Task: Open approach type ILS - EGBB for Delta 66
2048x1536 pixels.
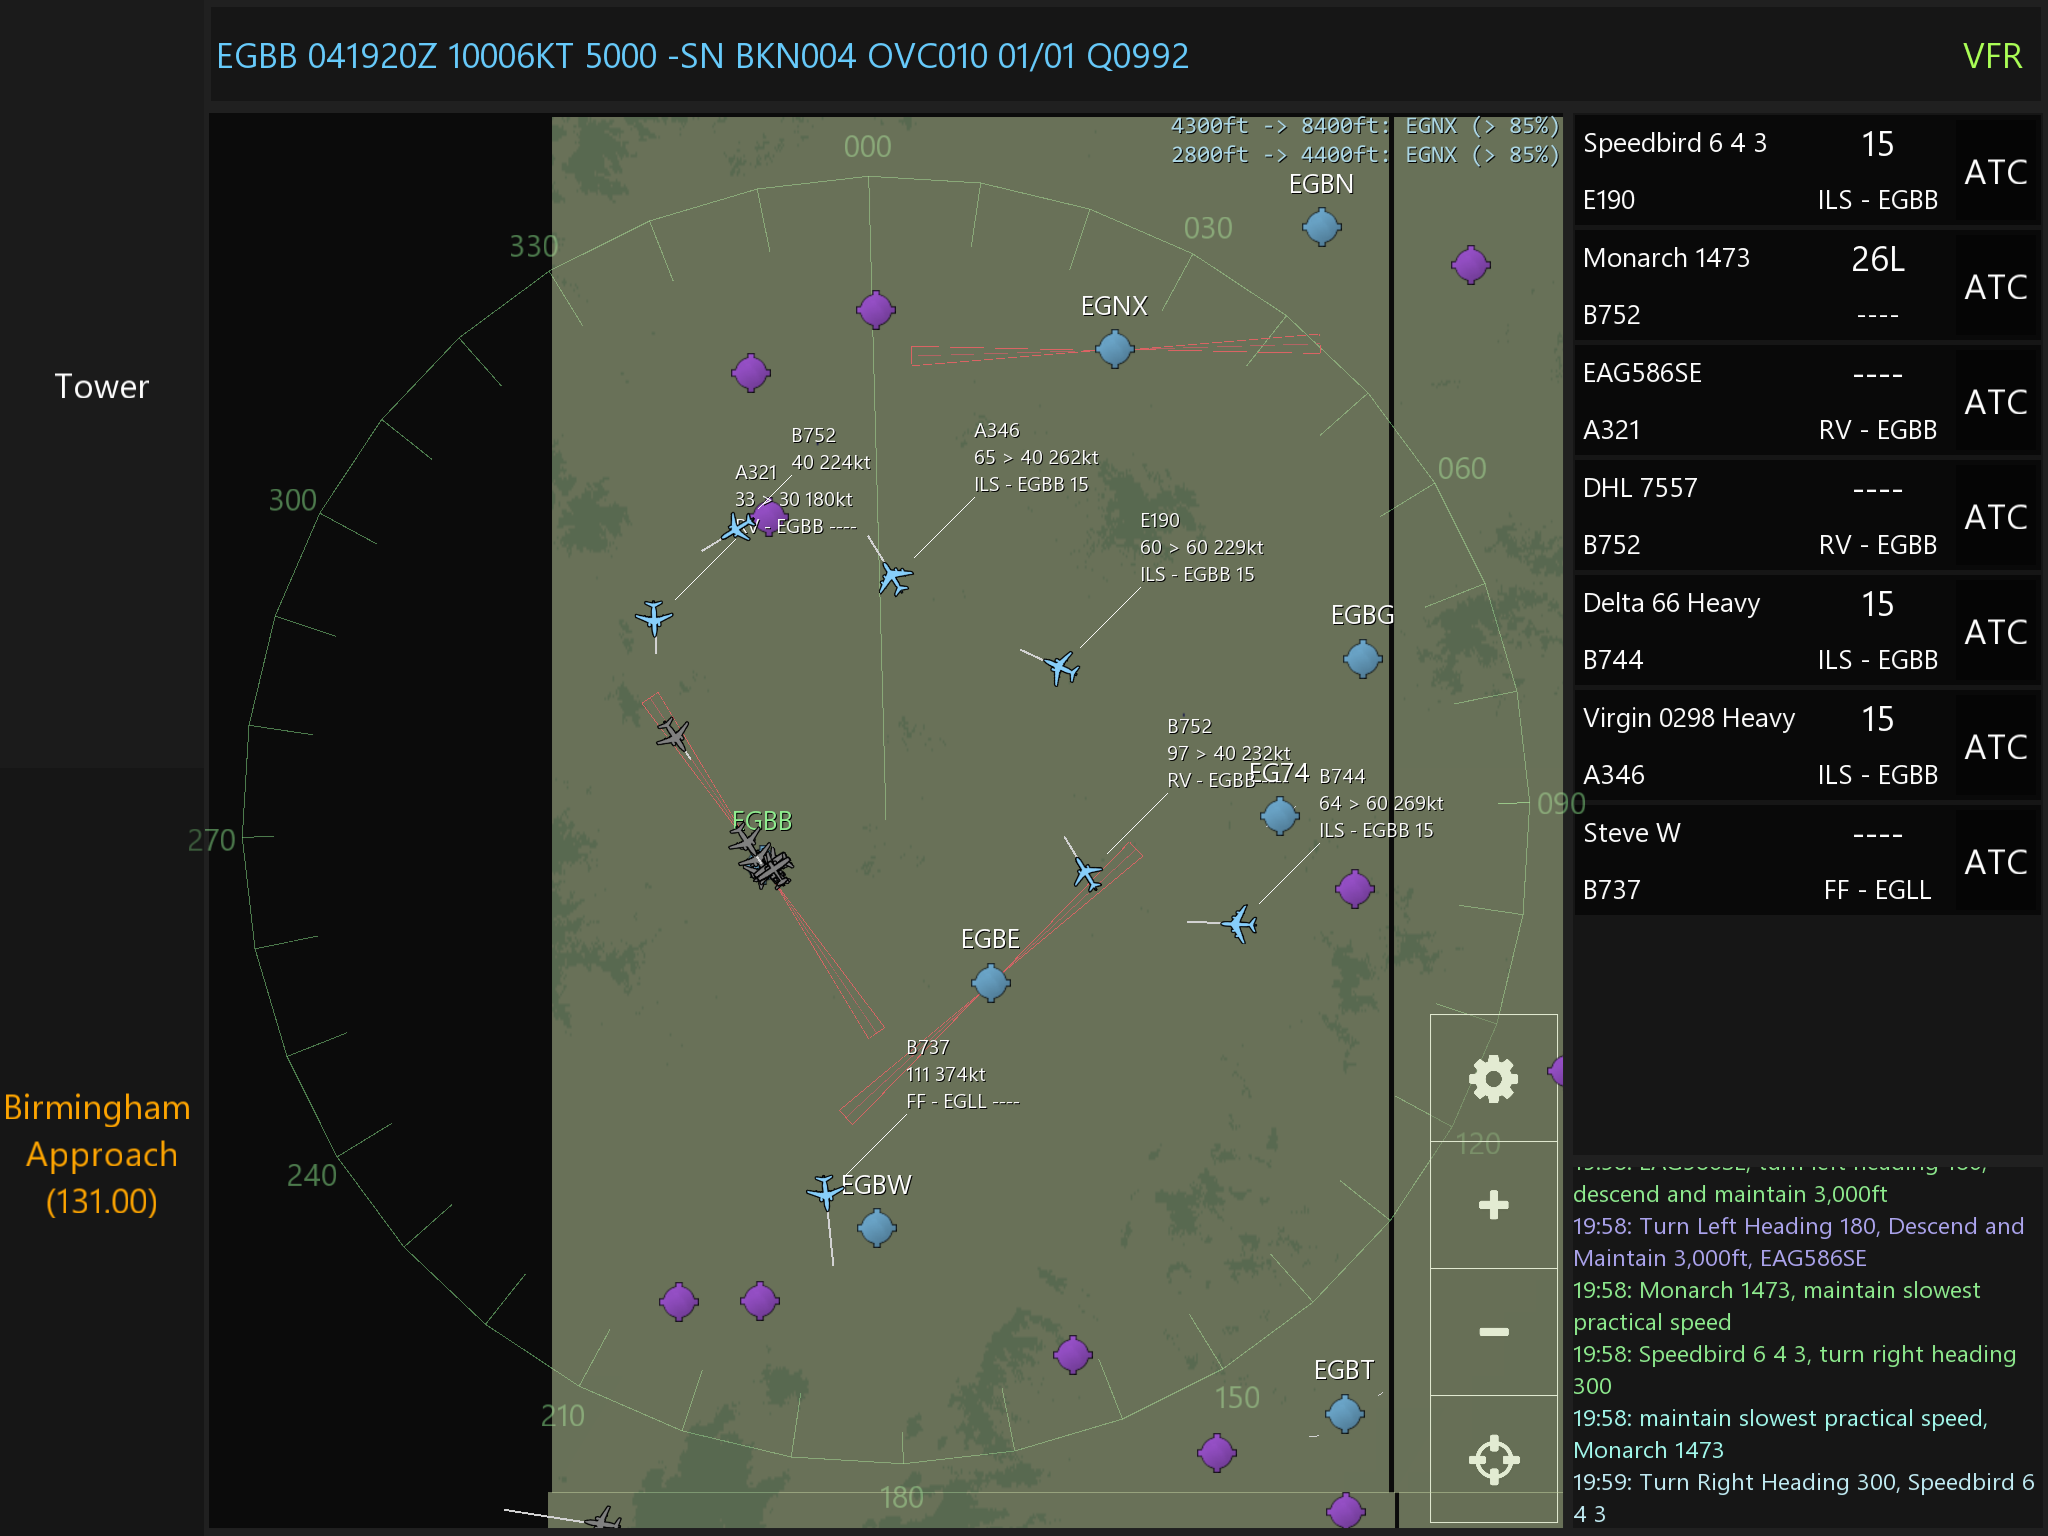Action: 1877,660
